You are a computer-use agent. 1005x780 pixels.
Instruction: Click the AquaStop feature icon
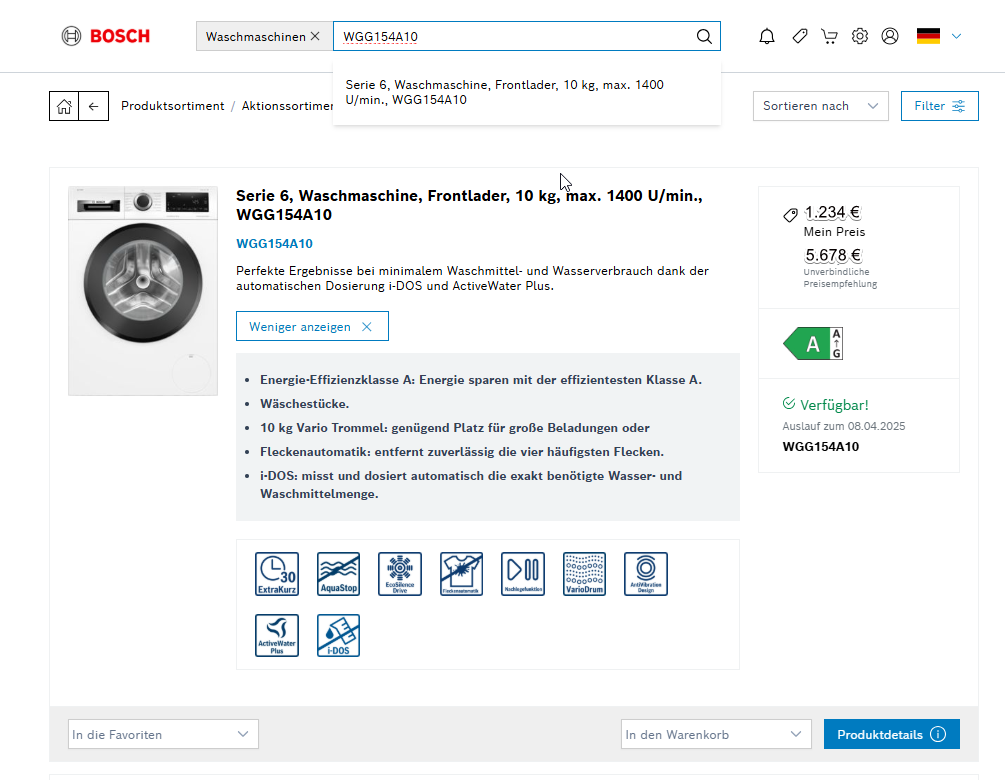pyautogui.click(x=338, y=573)
